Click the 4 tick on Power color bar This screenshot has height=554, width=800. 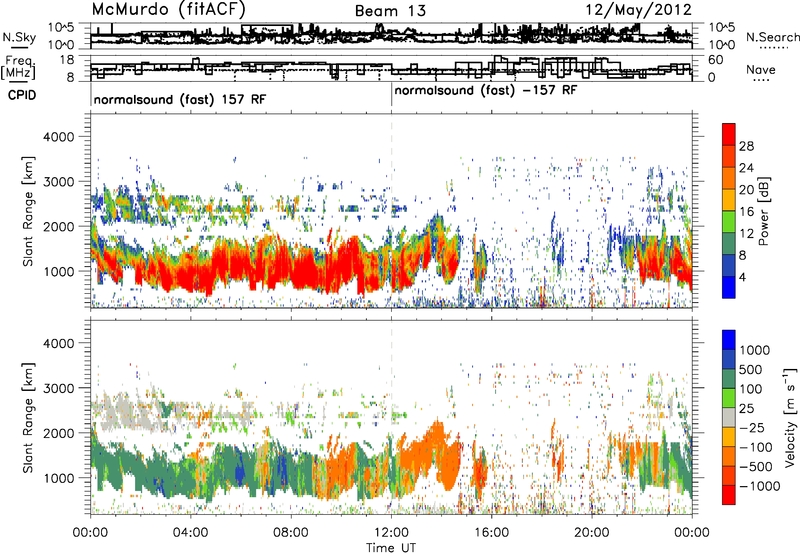tap(742, 277)
